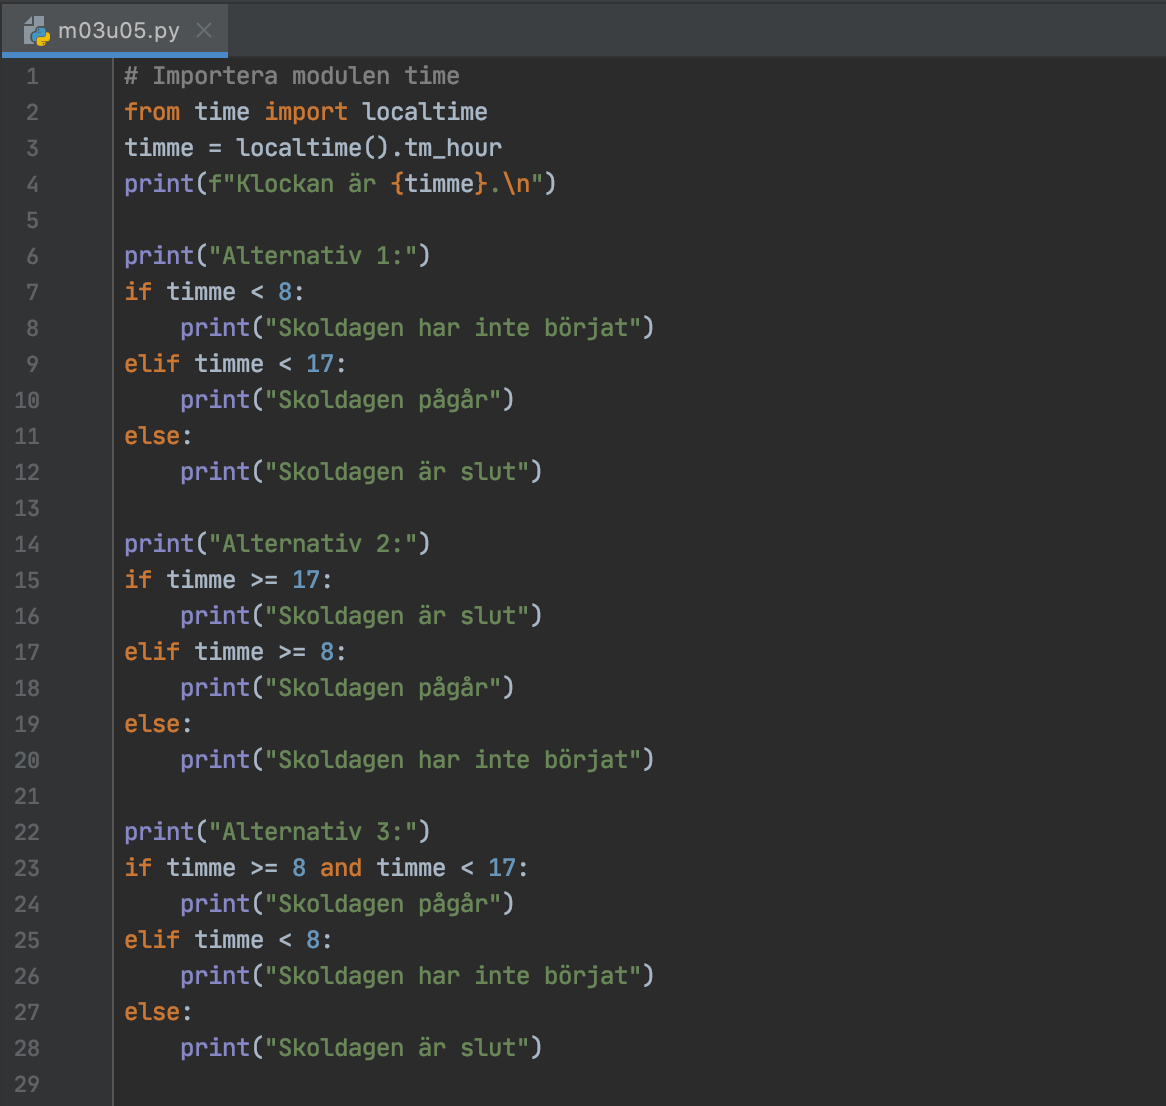Click tm_hour on line 3
This screenshot has height=1106, width=1166.
[x=453, y=148]
